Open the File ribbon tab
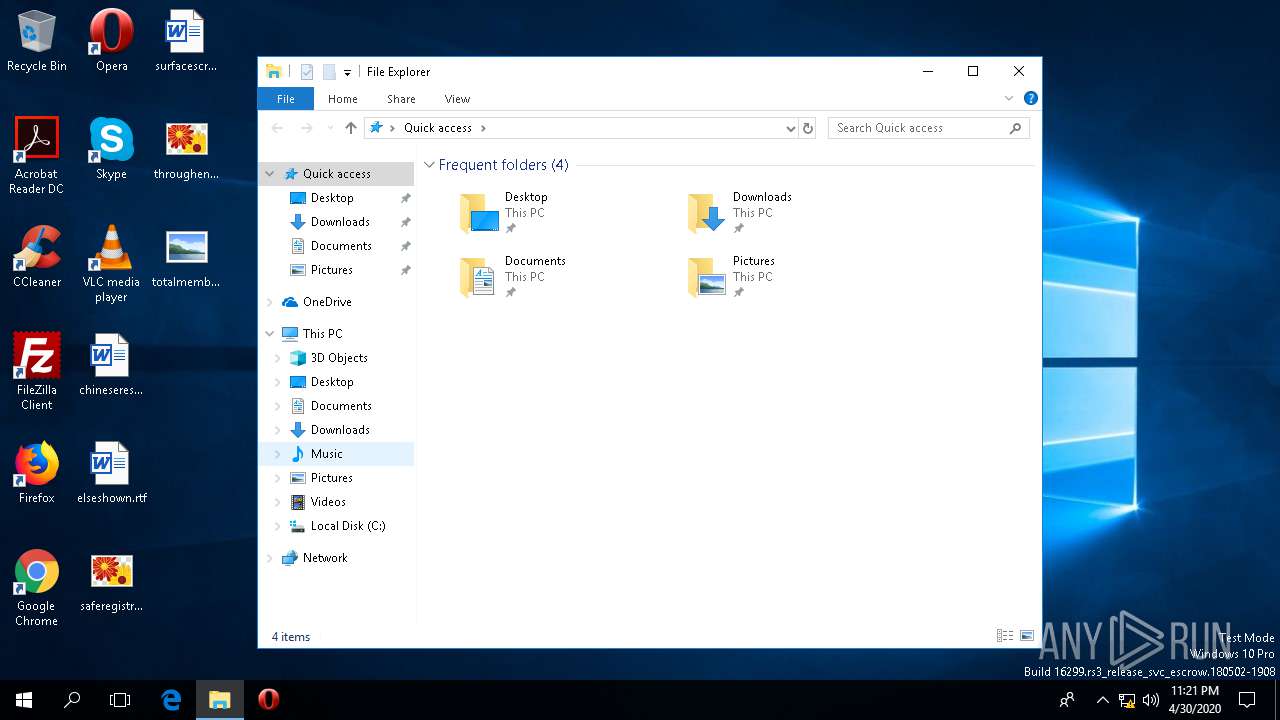Image resolution: width=1280 pixels, height=720 pixels. (286, 99)
